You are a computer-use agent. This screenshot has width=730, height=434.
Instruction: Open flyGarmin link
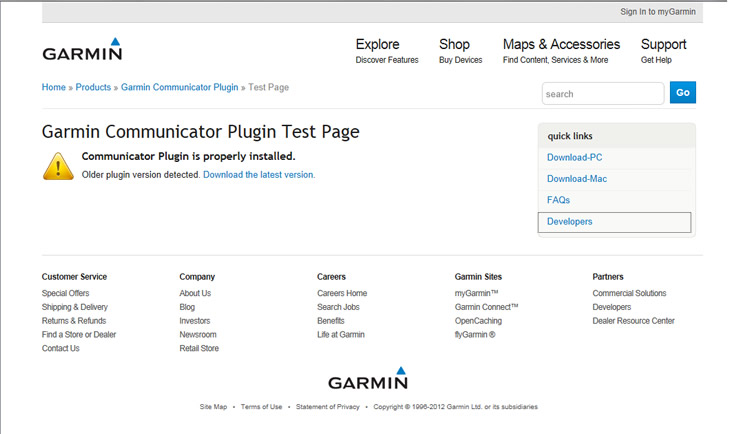tap(475, 334)
